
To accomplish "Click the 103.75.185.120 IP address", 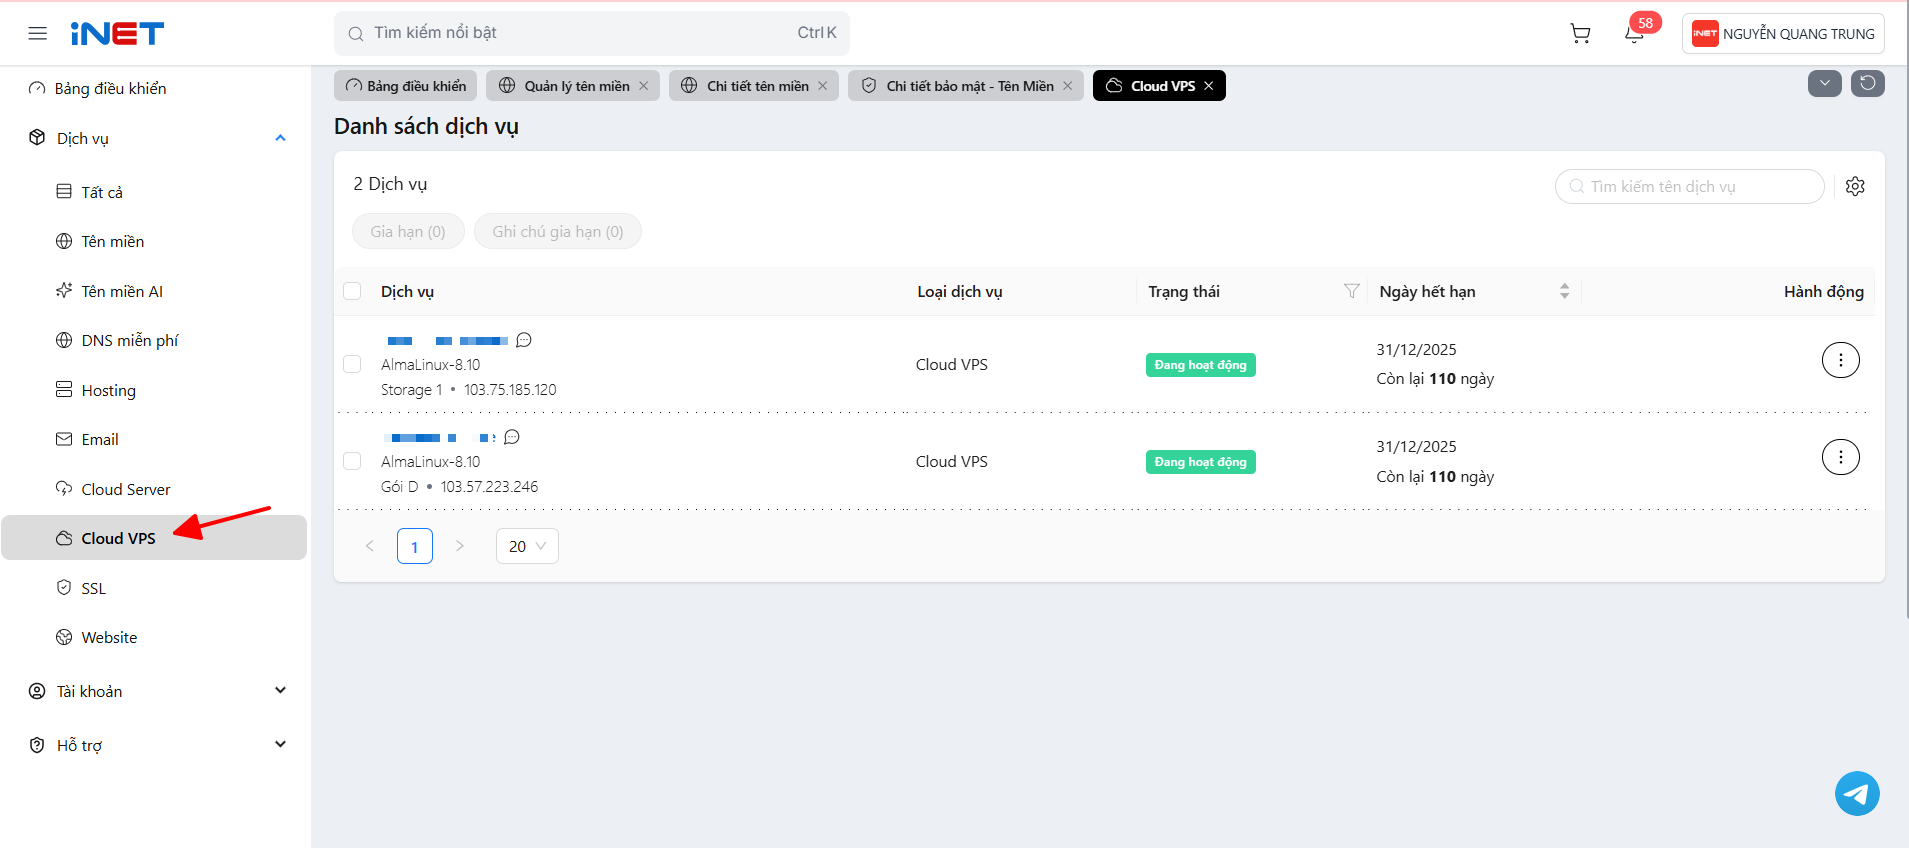I will click(510, 390).
